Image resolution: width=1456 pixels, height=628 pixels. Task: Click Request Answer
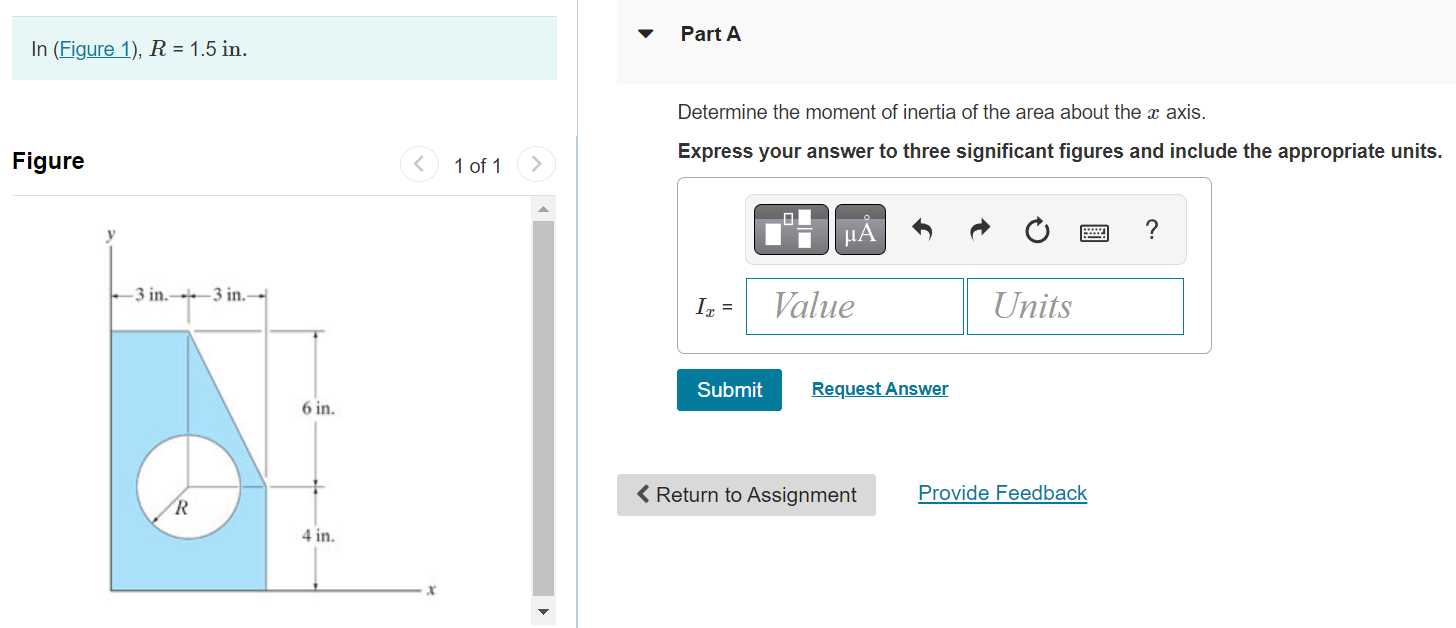(879, 388)
